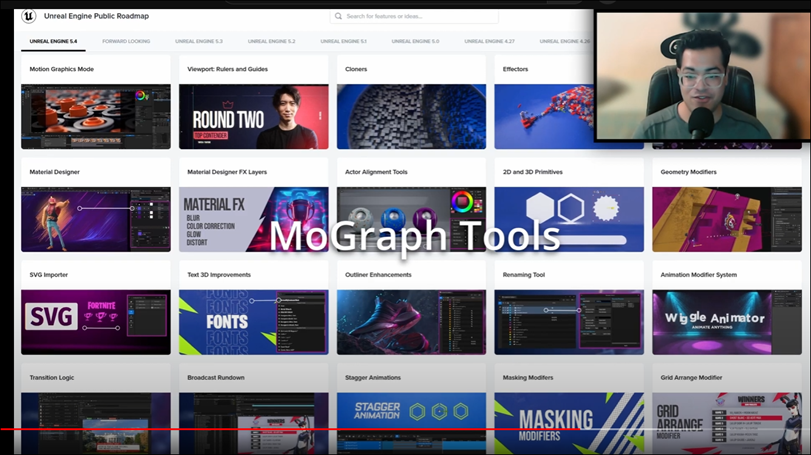Click the Transition Logic title
This screenshot has width=811, height=455.
click(x=52, y=377)
